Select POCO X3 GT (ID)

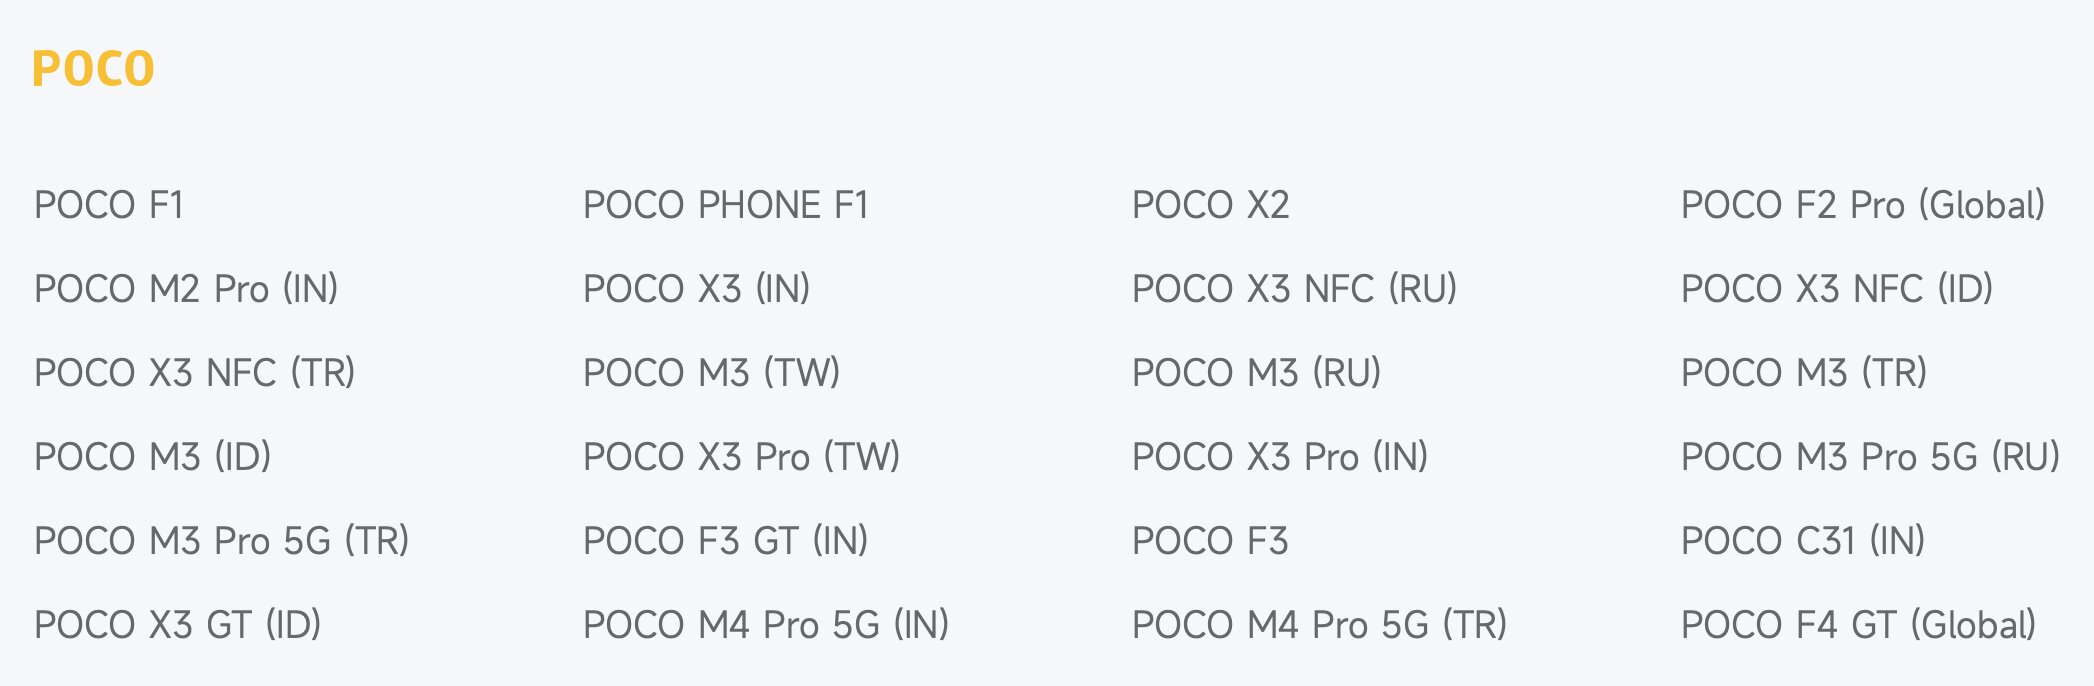178,625
